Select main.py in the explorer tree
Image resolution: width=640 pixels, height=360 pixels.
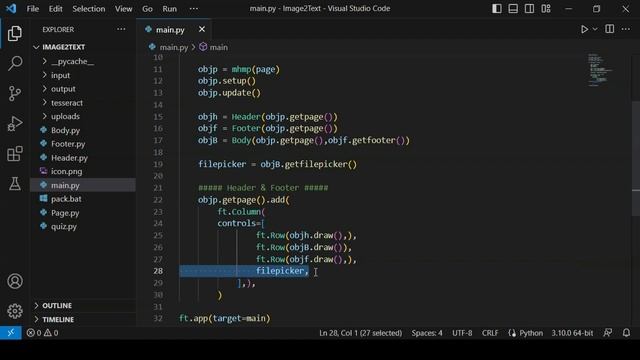83,185
